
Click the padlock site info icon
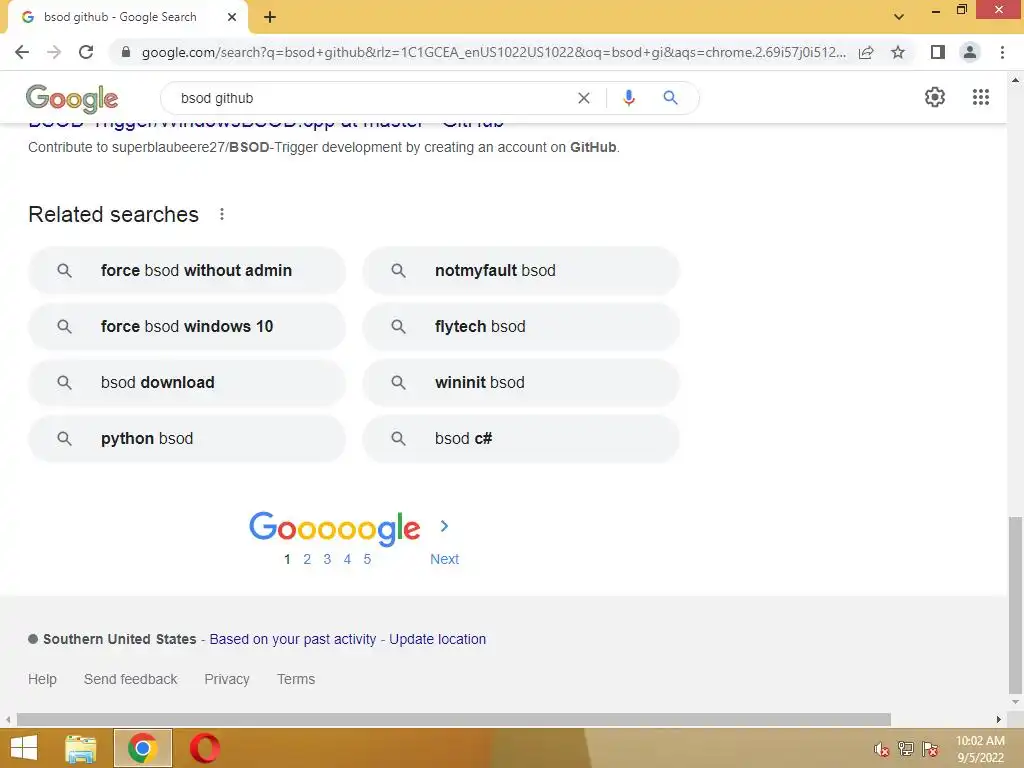[x=126, y=52]
